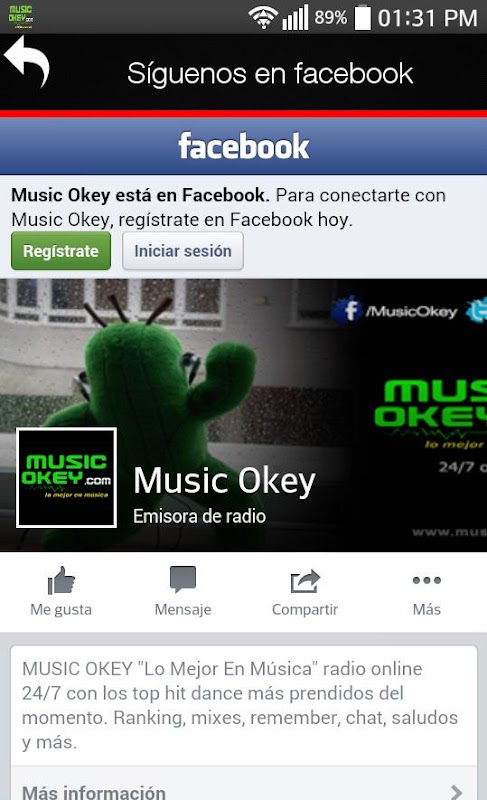Screen dimensions: 487x800
Task: Open the Más three-dots menu
Action: 427,580
